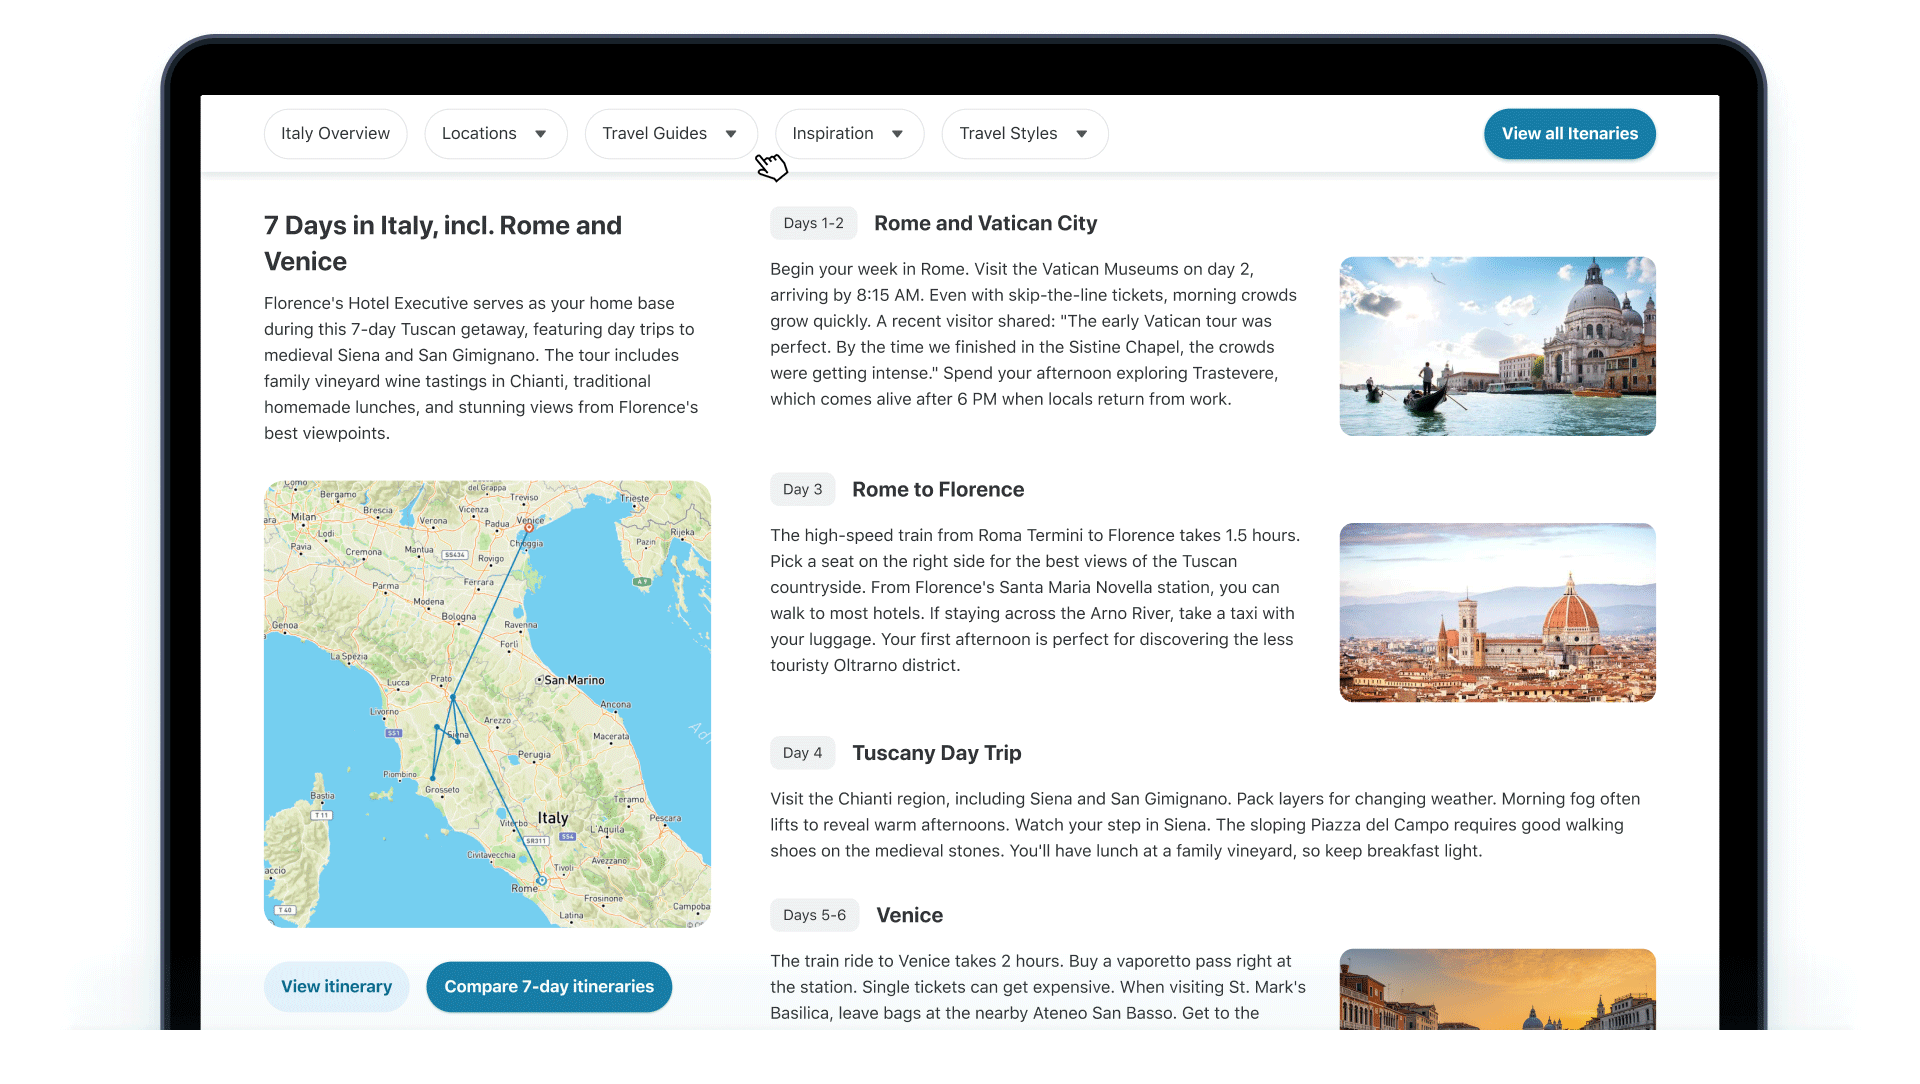Open the Italy Overview tab
Screen dimensions: 1920x1084
point(335,134)
